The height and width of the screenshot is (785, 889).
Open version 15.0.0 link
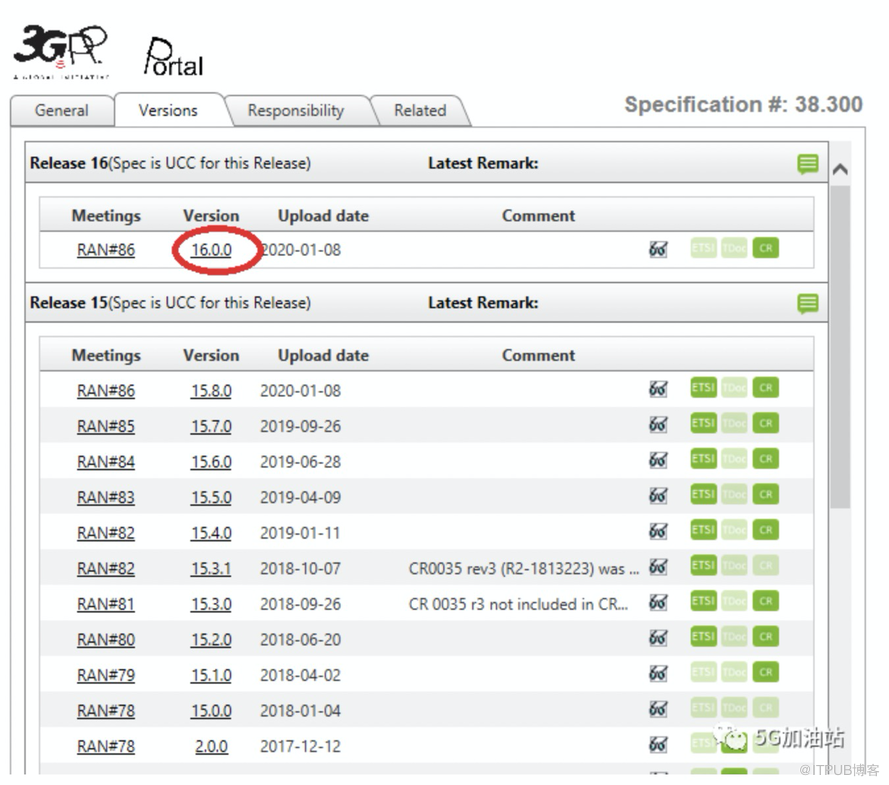[x=211, y=711]
